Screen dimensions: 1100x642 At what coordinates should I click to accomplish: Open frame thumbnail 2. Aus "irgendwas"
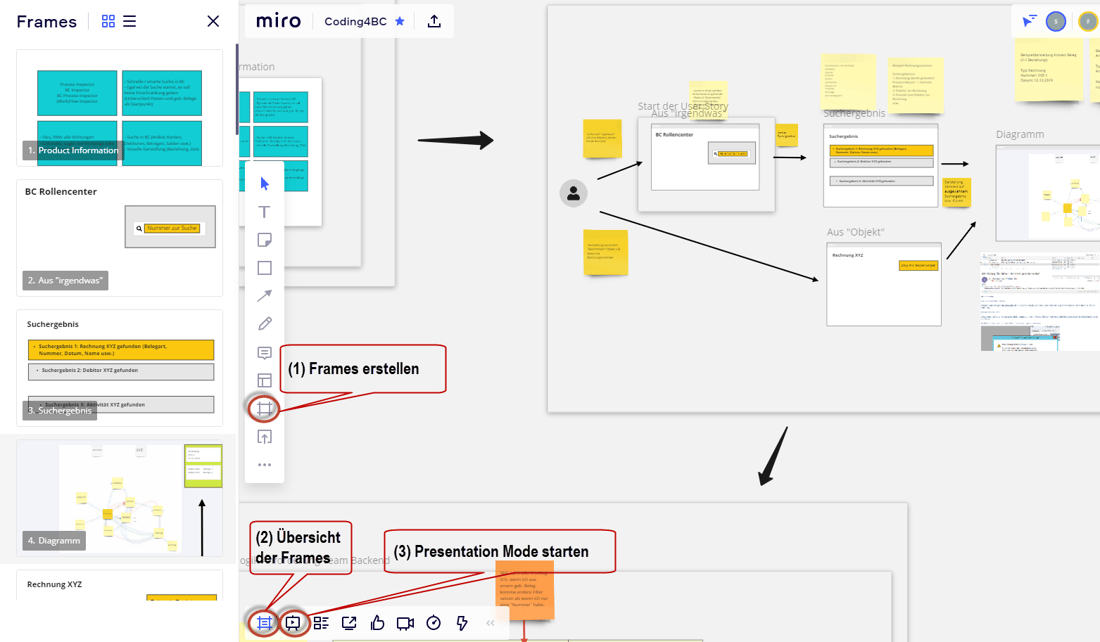click(x=119, y=238)
